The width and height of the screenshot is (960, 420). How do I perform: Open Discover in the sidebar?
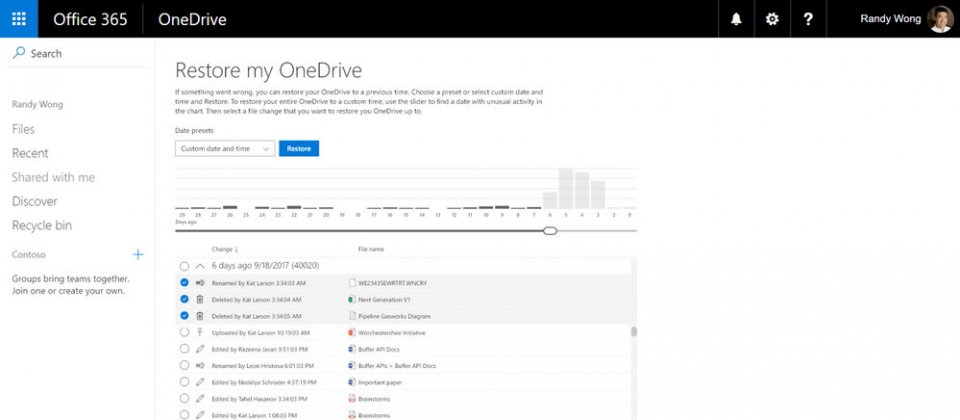34,201
